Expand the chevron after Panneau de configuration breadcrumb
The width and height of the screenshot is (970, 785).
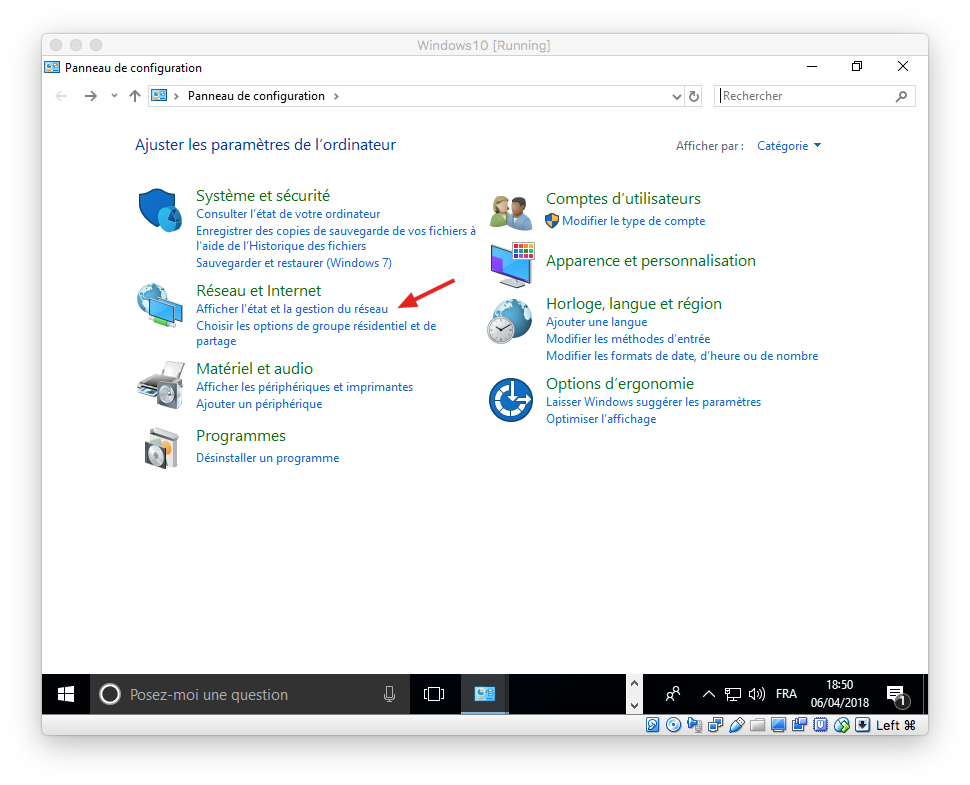point(336,97)
